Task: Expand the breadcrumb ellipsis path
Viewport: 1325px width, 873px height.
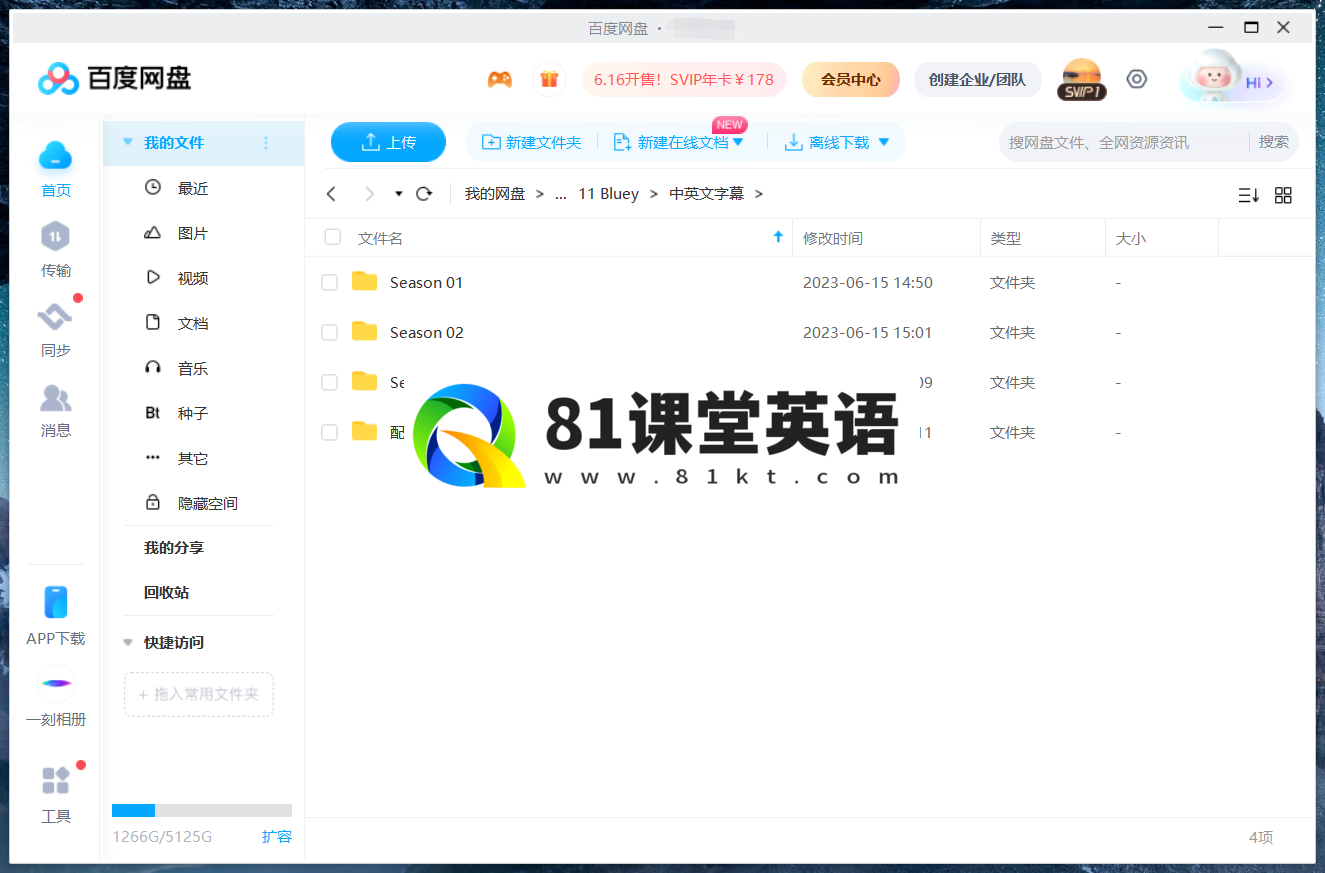Action: click(561, 194)
